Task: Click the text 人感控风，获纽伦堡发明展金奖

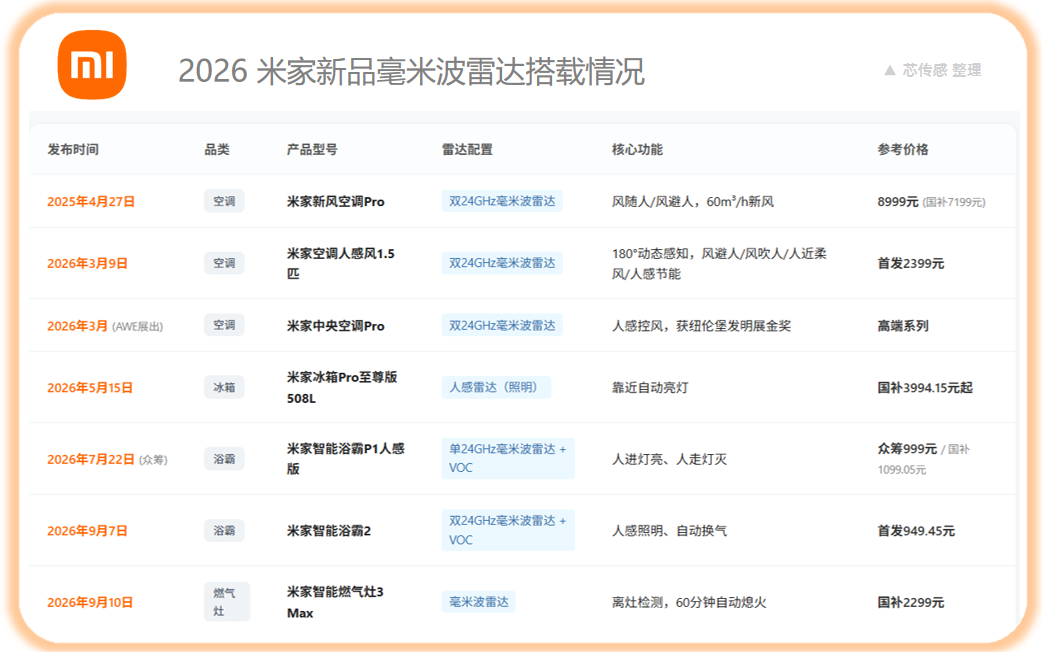Action: [x=701, y=326]
